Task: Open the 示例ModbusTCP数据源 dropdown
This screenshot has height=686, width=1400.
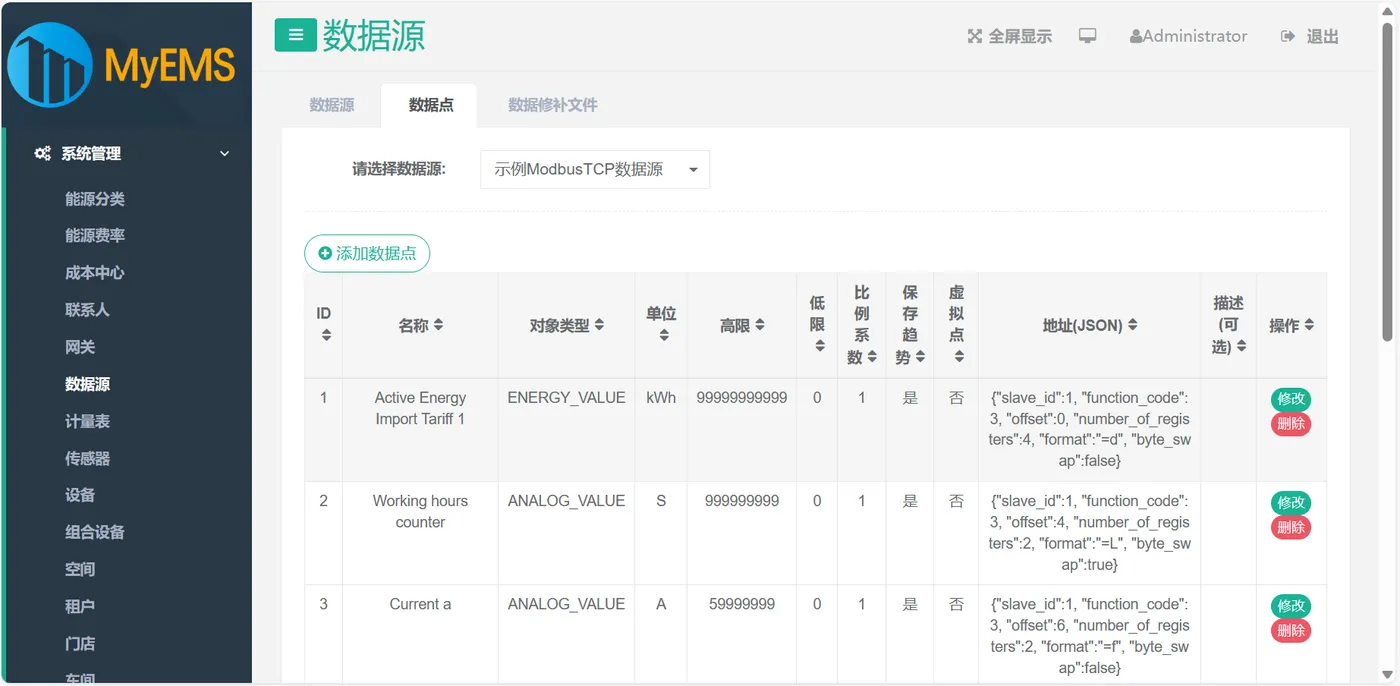Action: pos(594,169)
